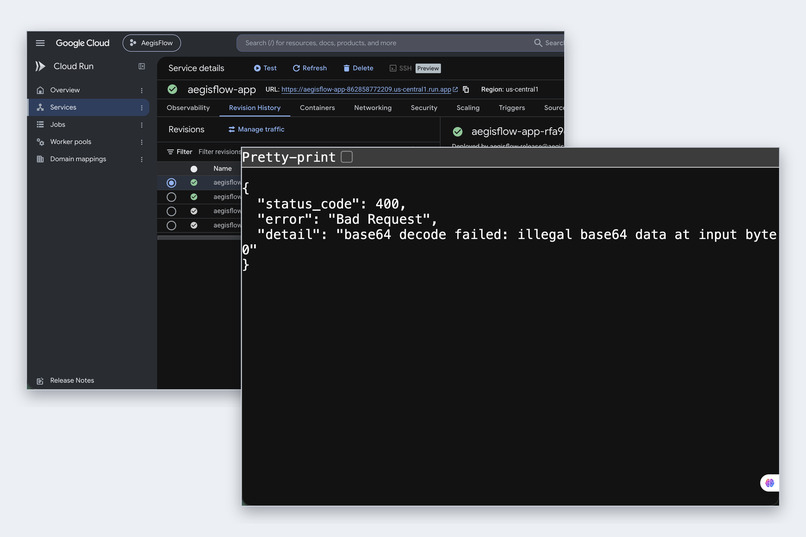806x537 pixels.
Task: Select the fourth revision radio button
Action: (x=171, y=226)
